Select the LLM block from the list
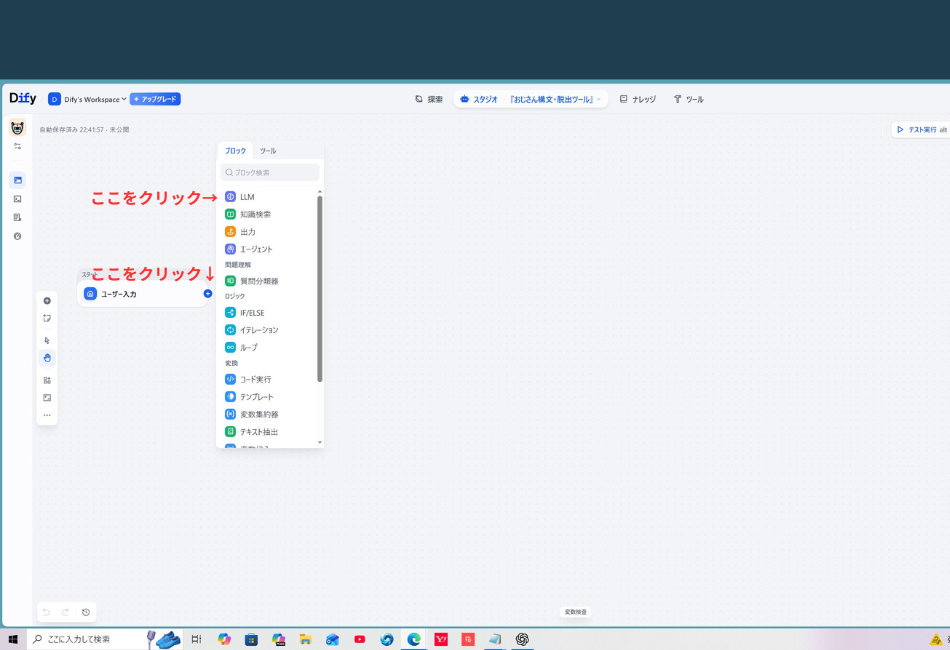Image resolution: width=950 pixels, height=650 pixels. click(x=246, y=197)
